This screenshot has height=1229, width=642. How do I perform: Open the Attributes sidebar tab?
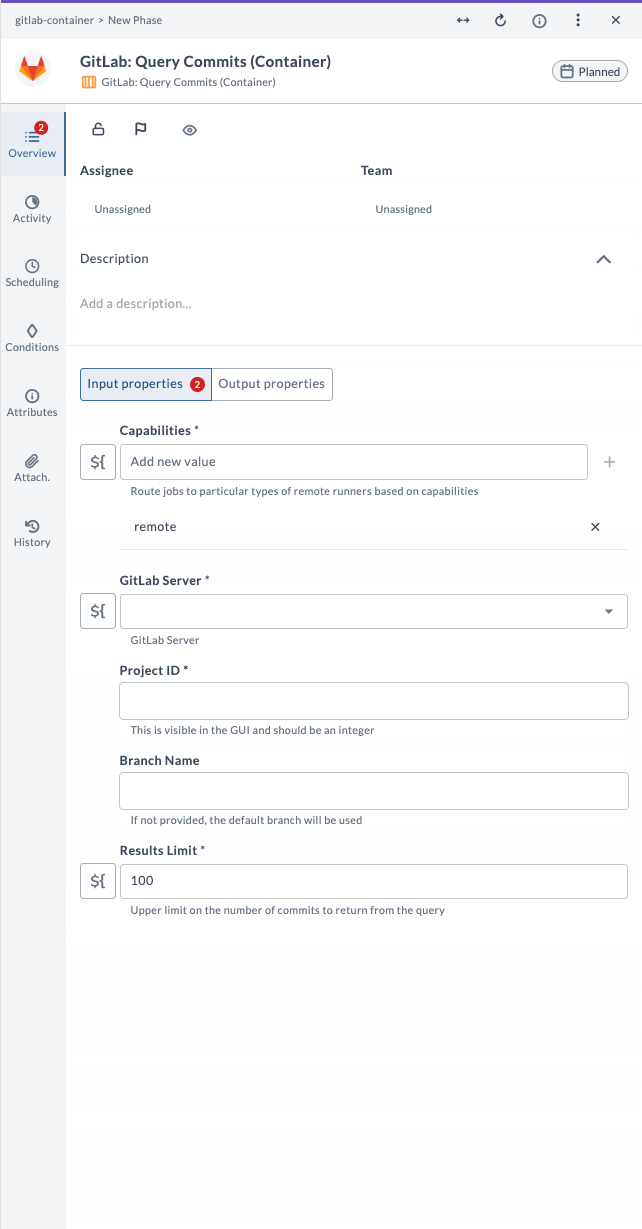tap(32, 403)
